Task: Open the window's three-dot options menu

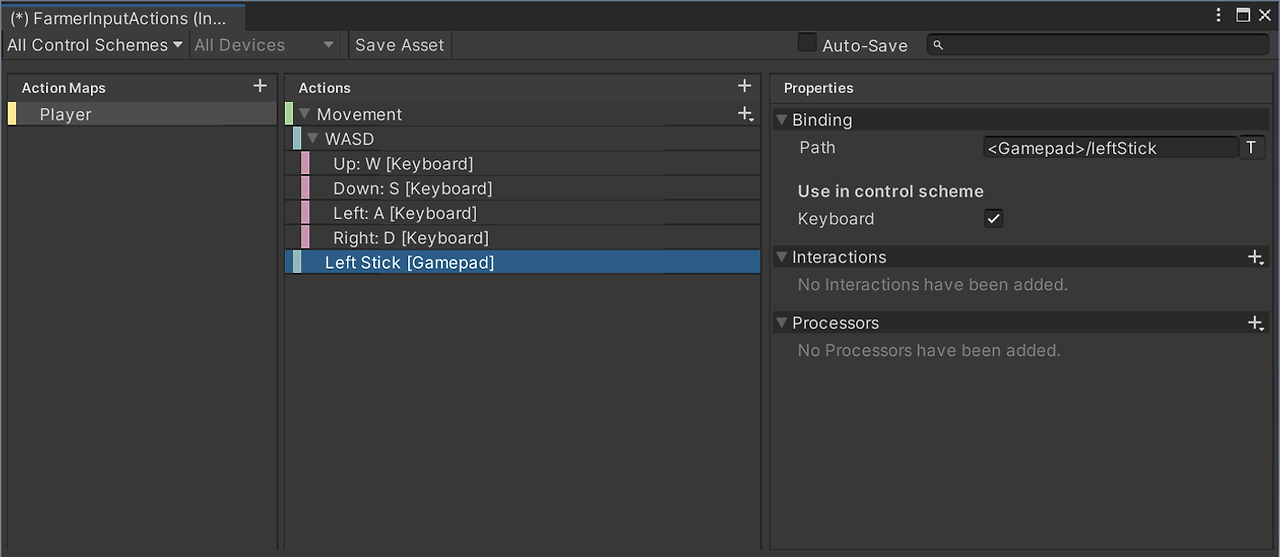Action: [1218, 15]
